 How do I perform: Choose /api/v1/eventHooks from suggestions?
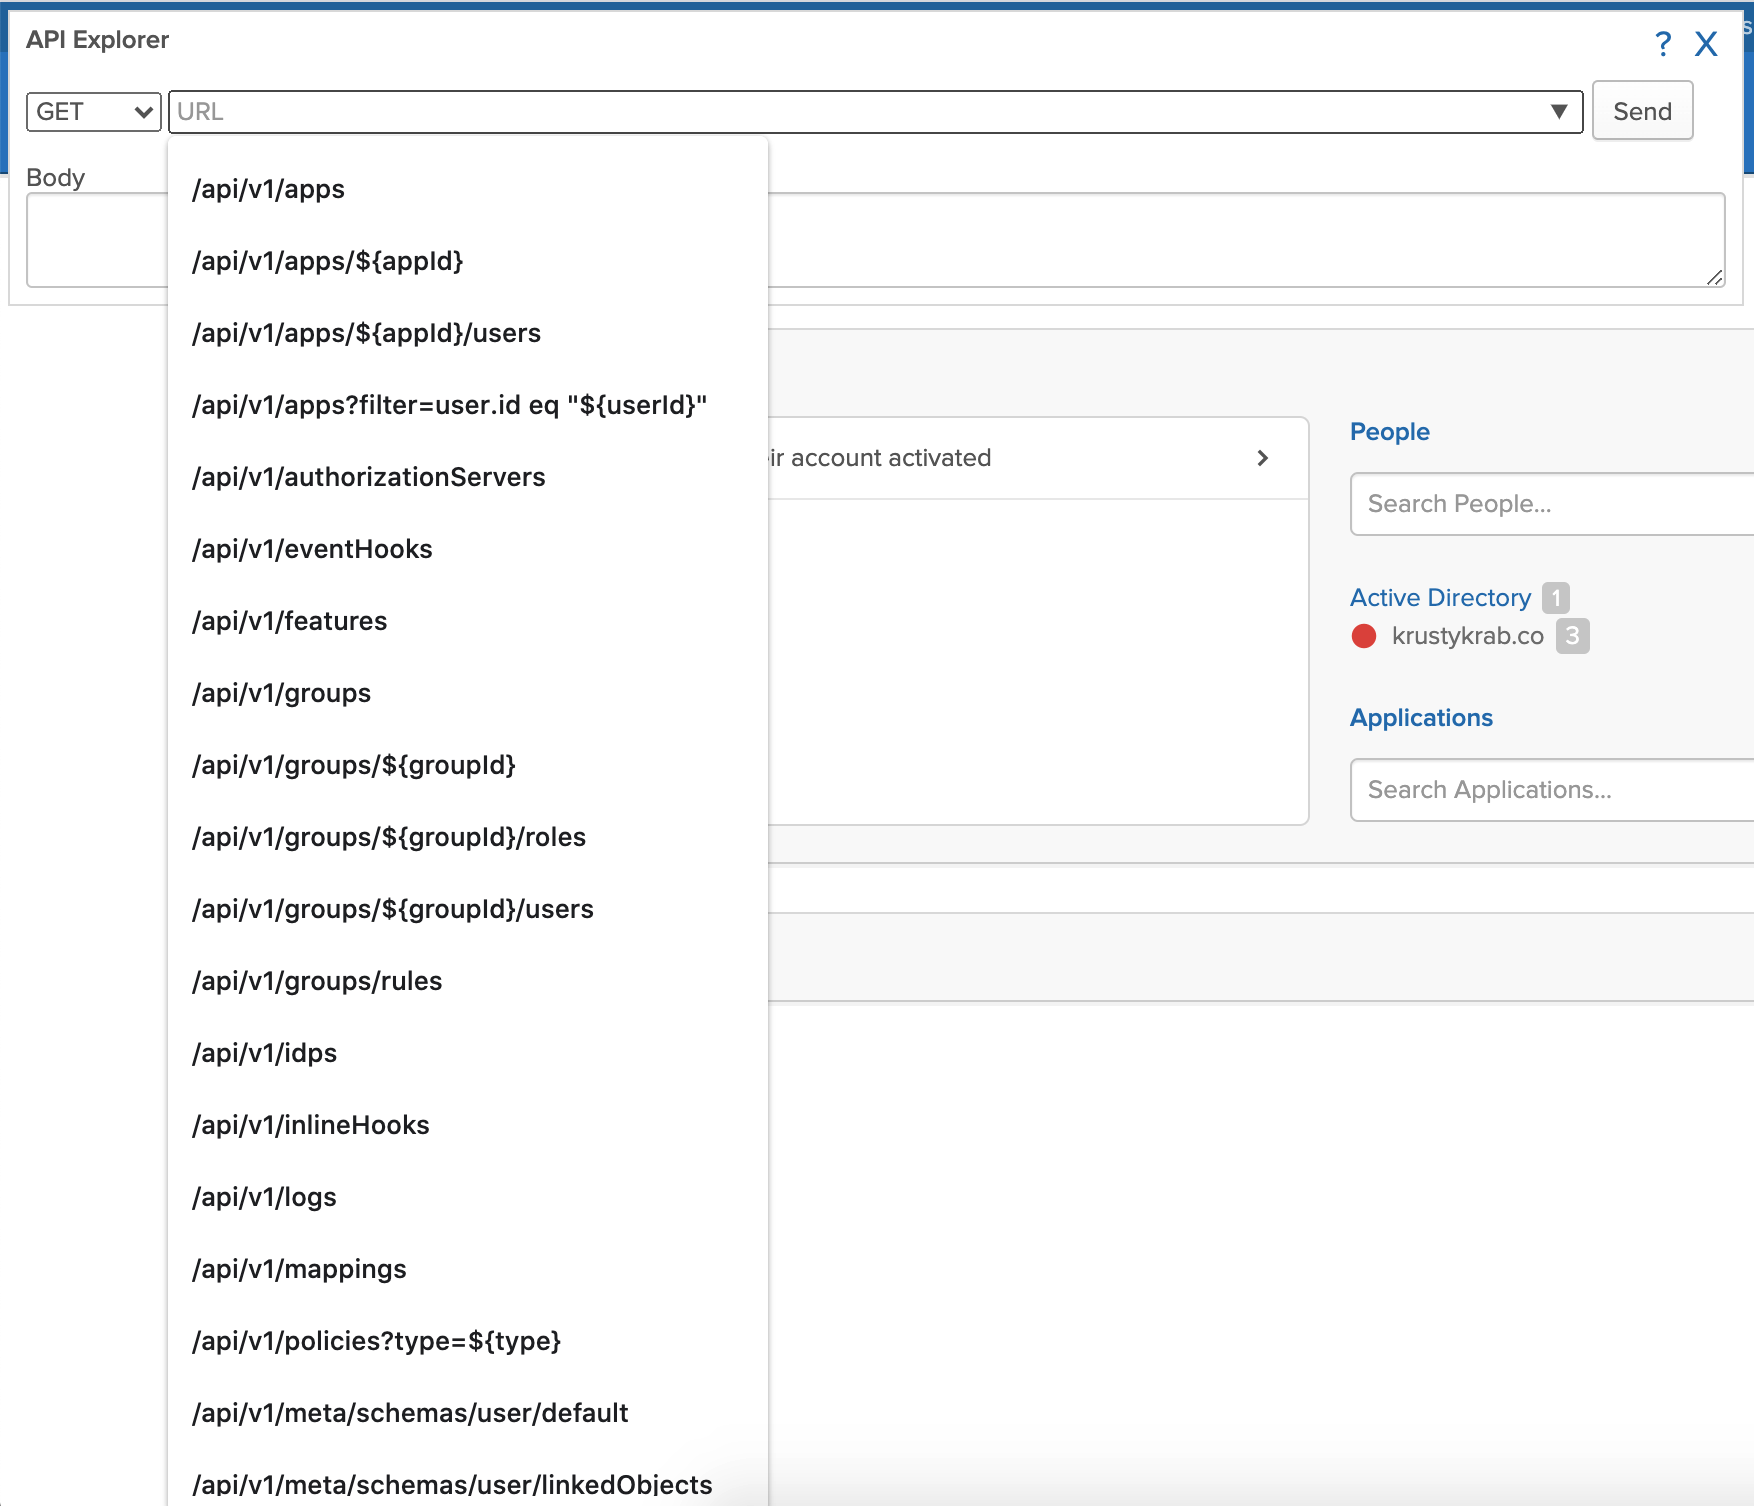pos(312,549)
